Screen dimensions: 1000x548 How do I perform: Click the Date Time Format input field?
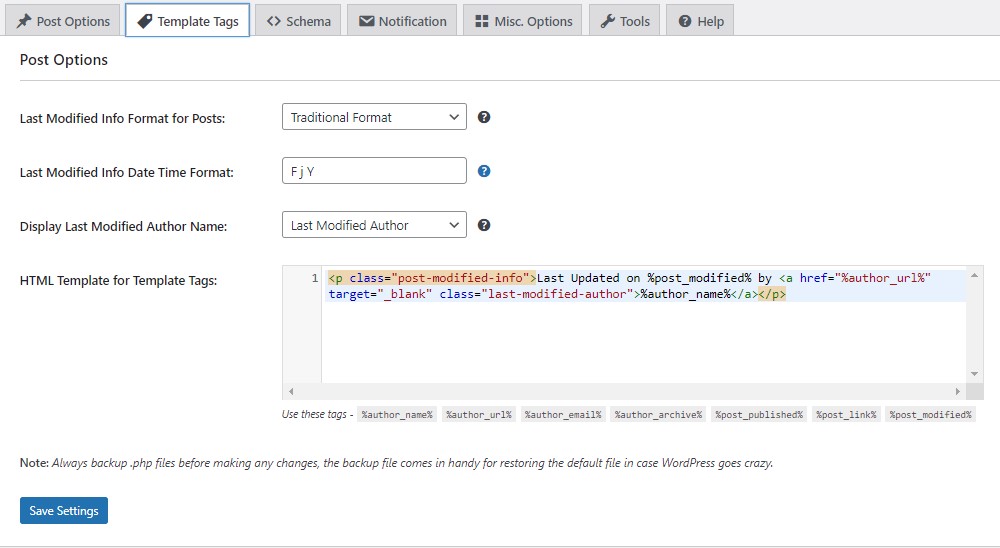coord(374,171)
